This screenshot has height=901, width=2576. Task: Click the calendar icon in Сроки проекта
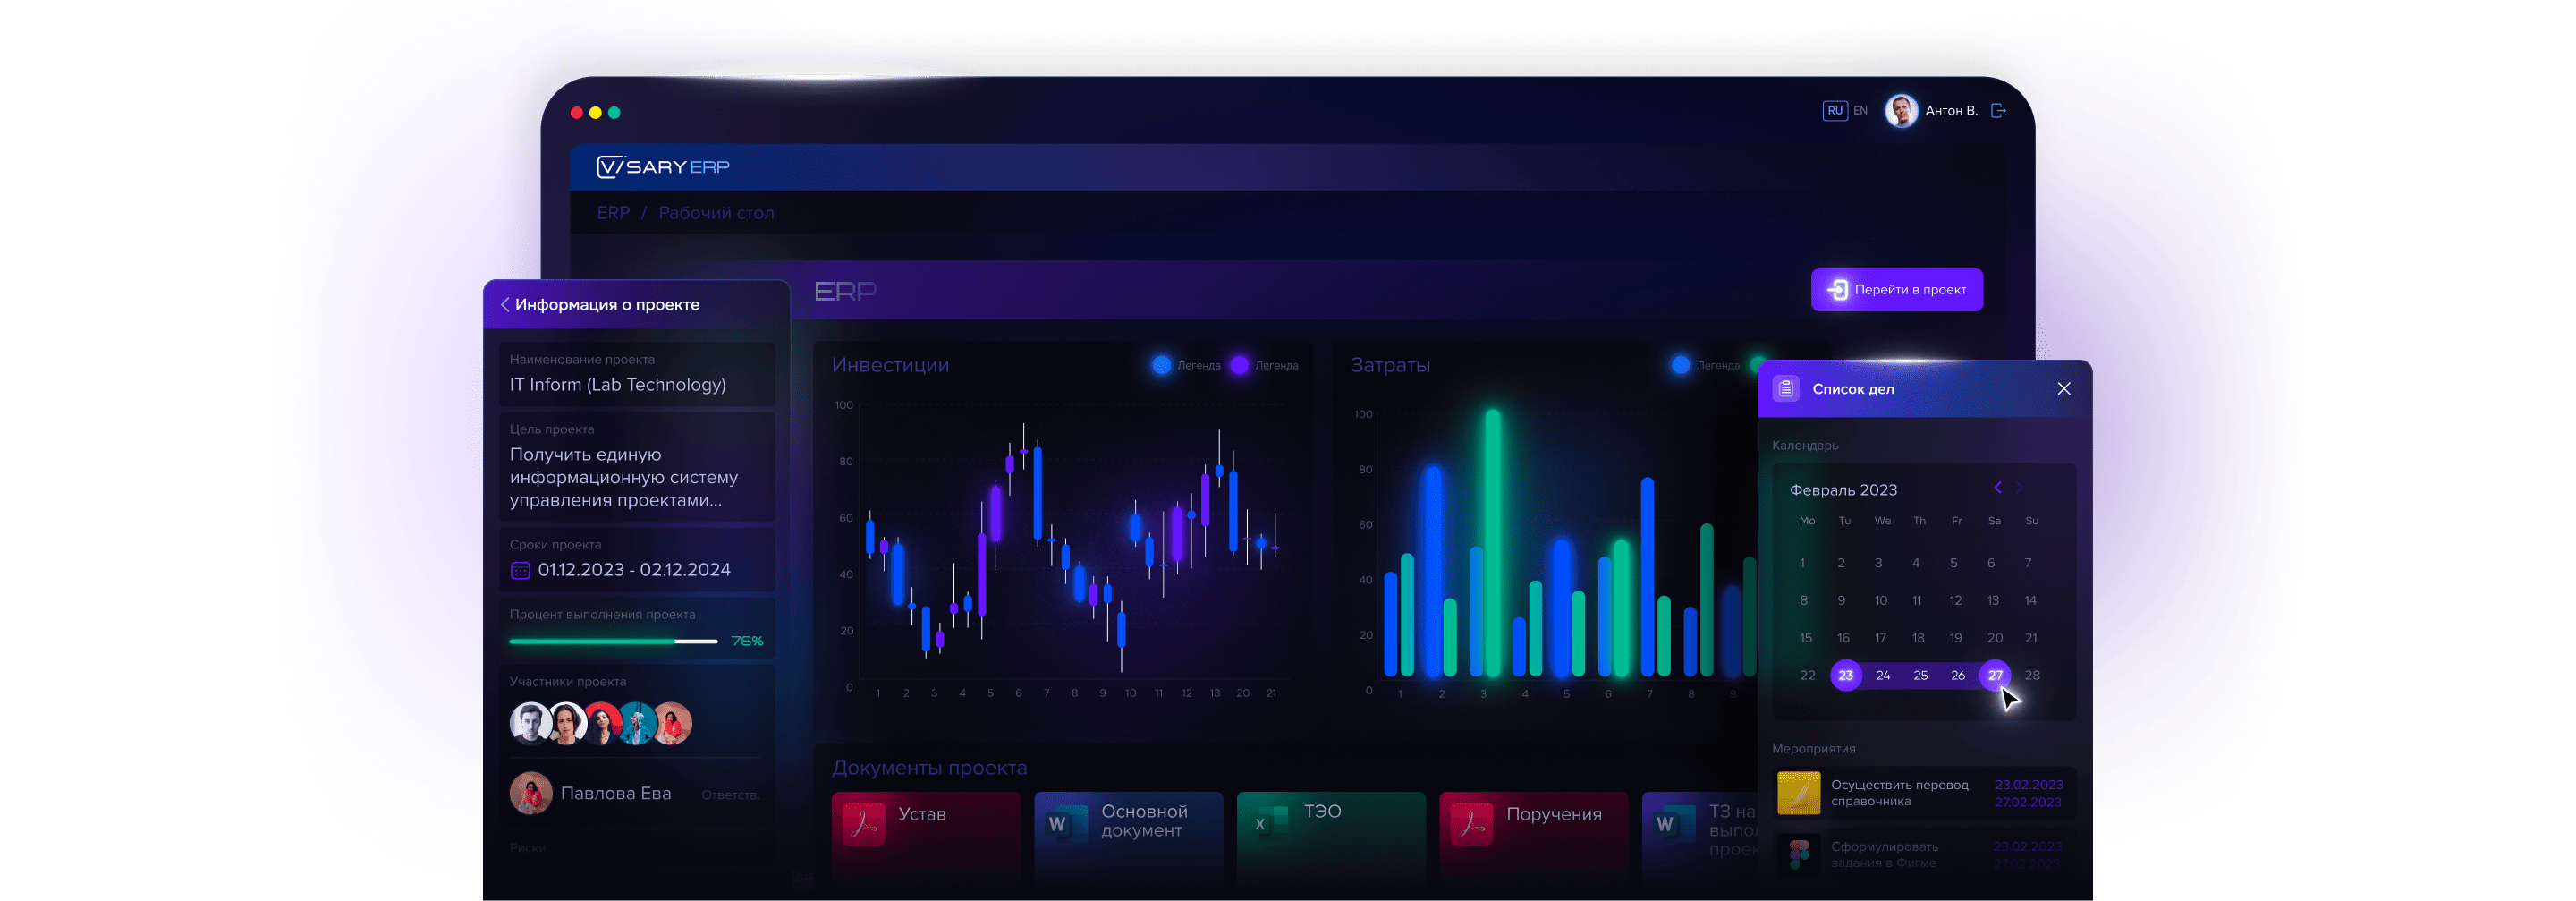pos(520,570)
